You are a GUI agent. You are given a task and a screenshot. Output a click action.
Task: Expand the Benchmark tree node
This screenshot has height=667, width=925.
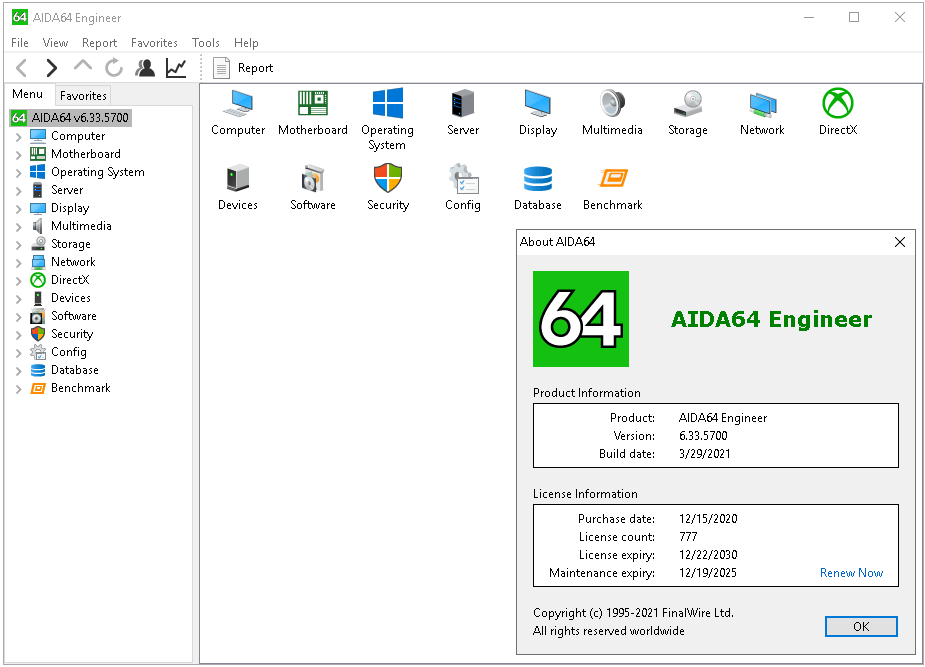[18, 389]
